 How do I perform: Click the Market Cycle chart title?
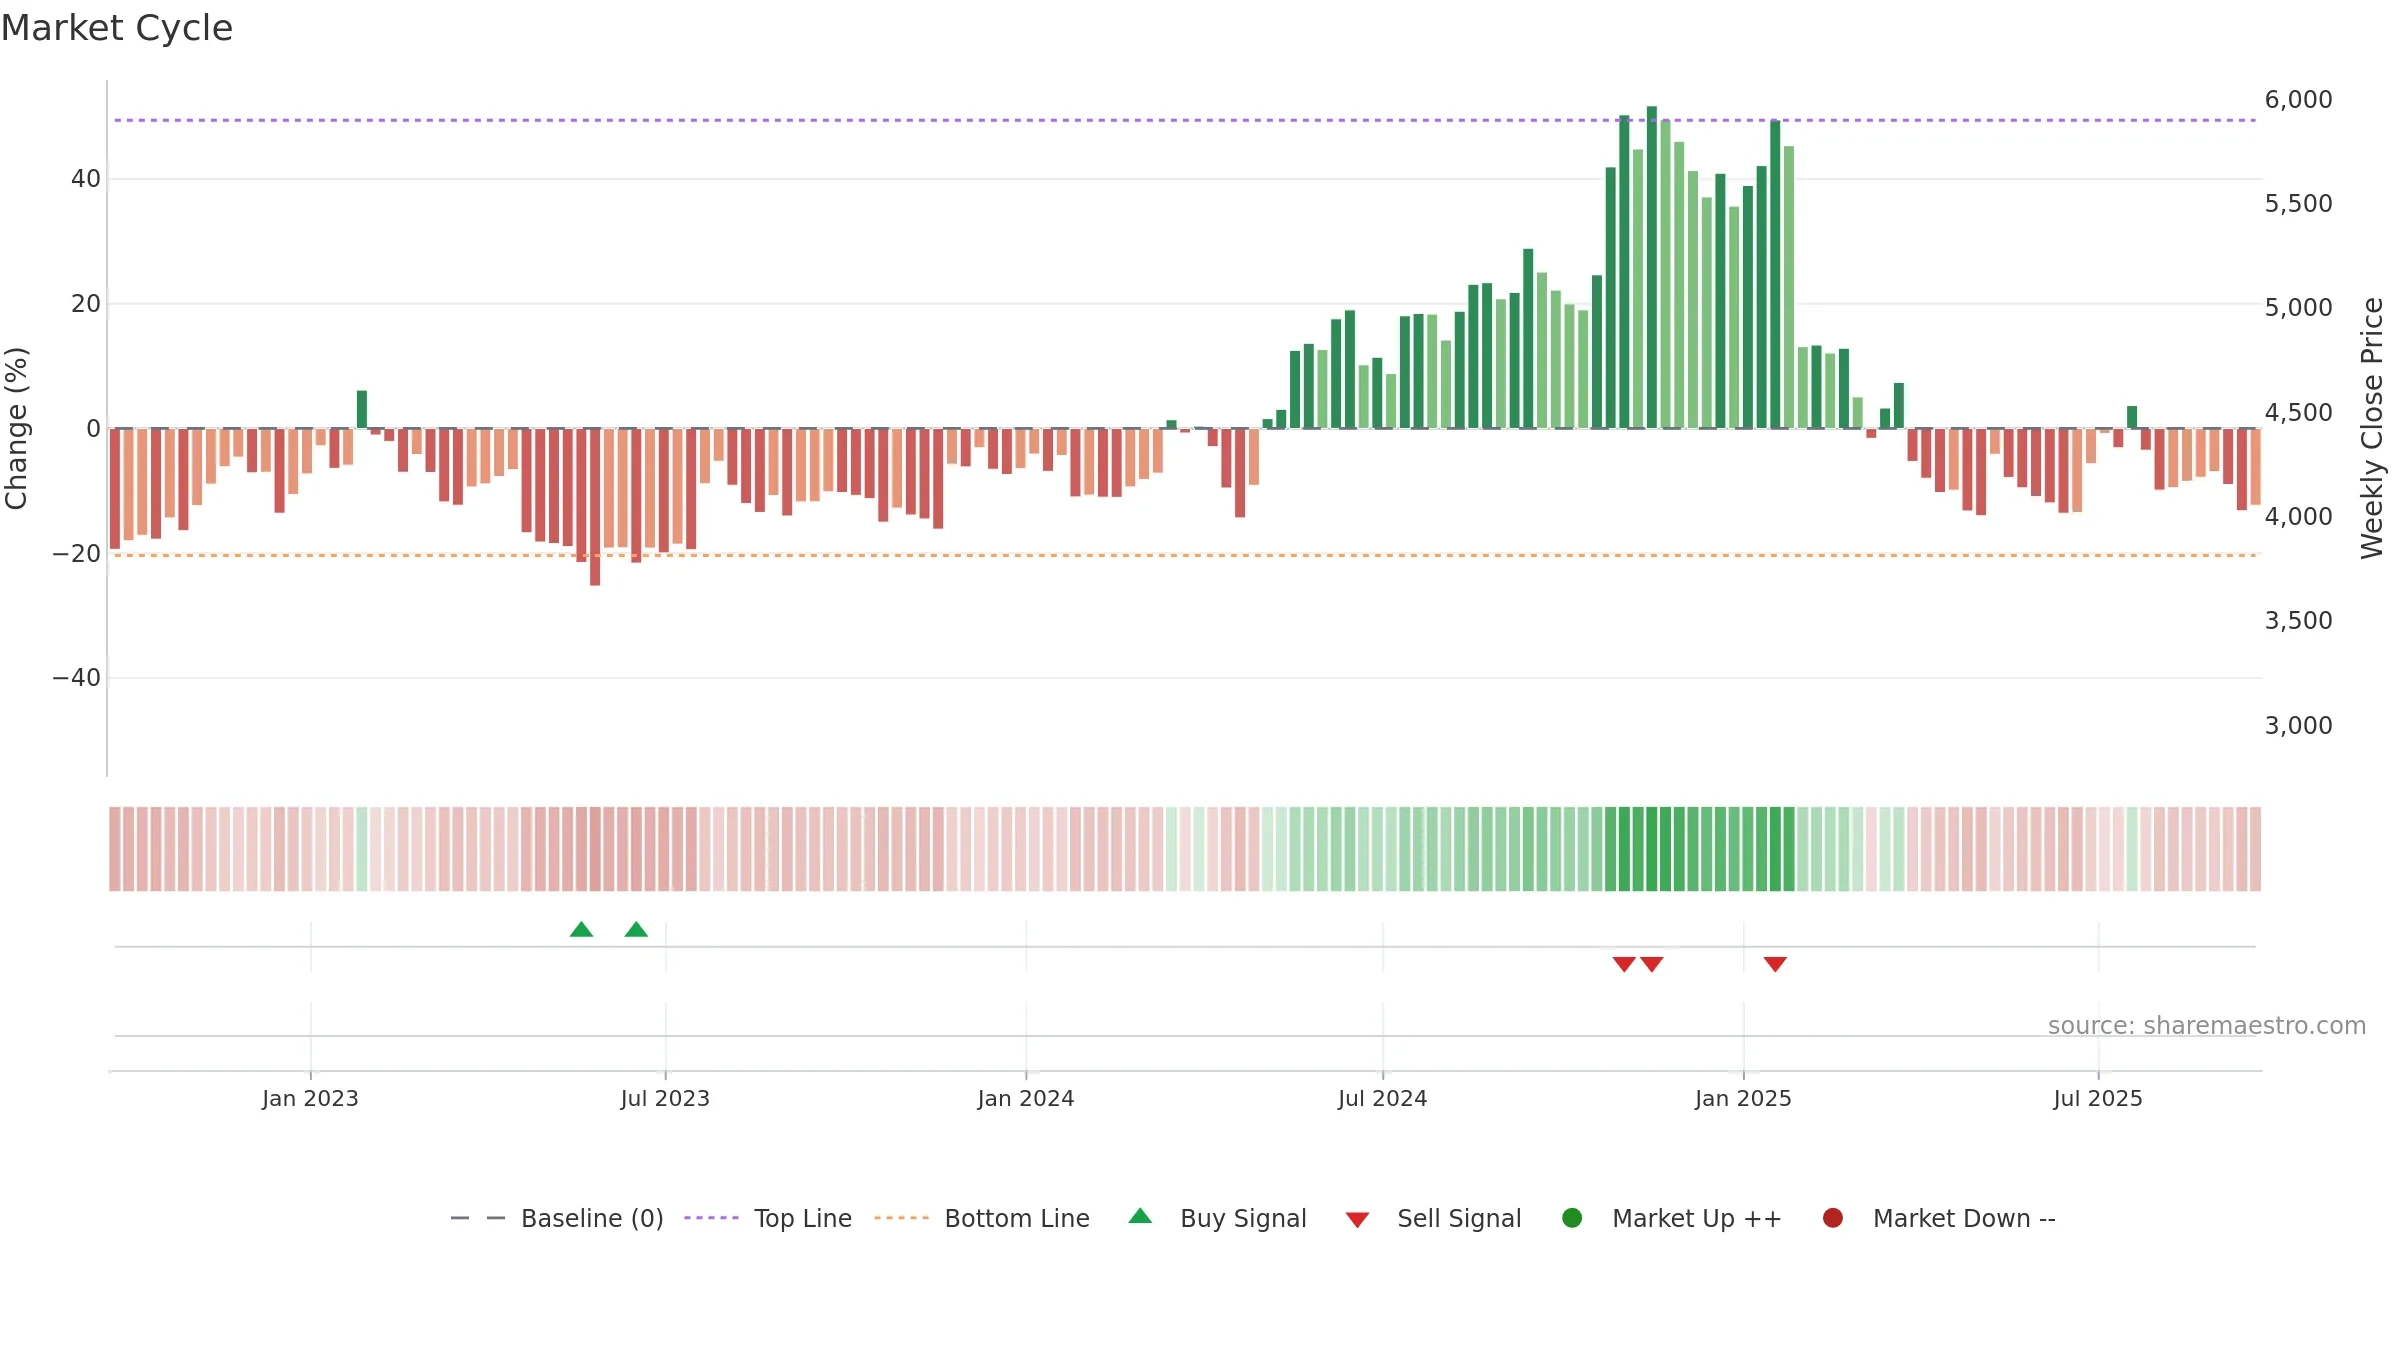click(117, 28)
